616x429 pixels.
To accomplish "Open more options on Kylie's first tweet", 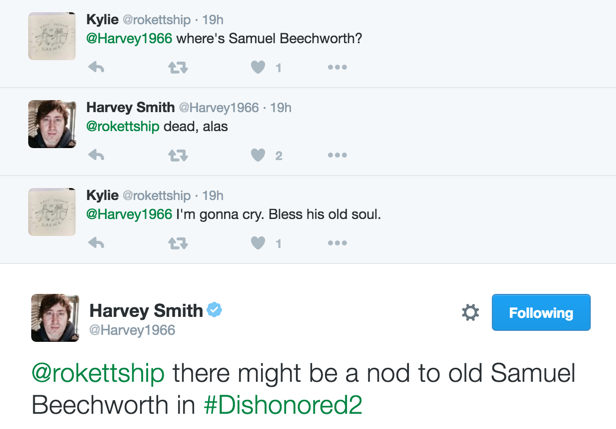I will tap(337, 67).
